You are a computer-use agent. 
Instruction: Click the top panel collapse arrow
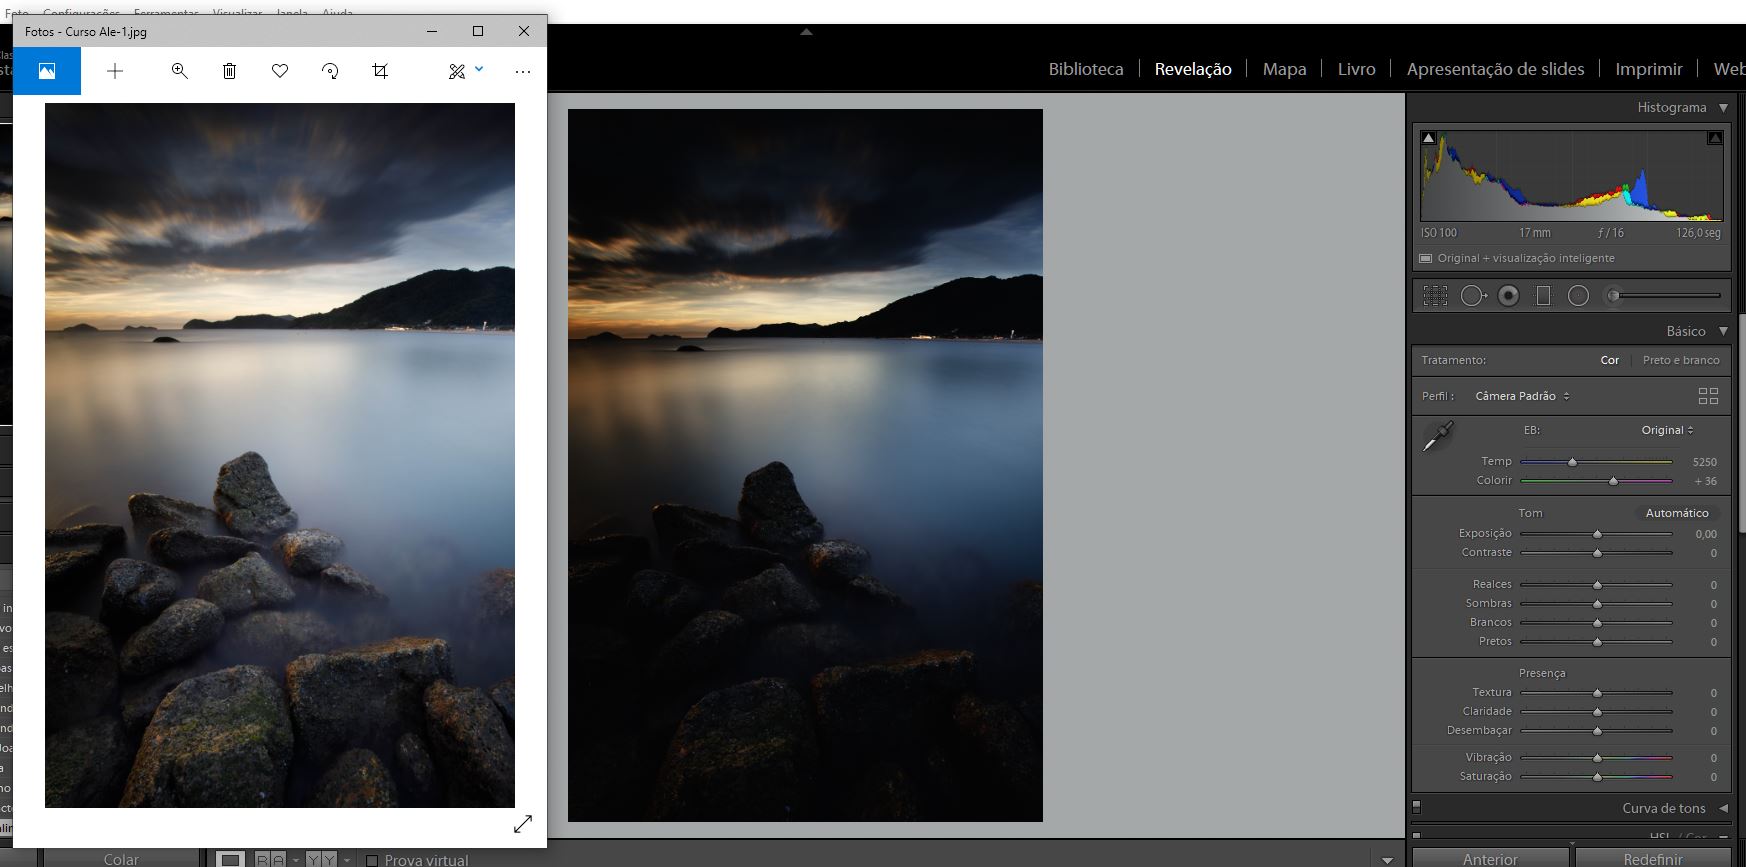(806, 32)
